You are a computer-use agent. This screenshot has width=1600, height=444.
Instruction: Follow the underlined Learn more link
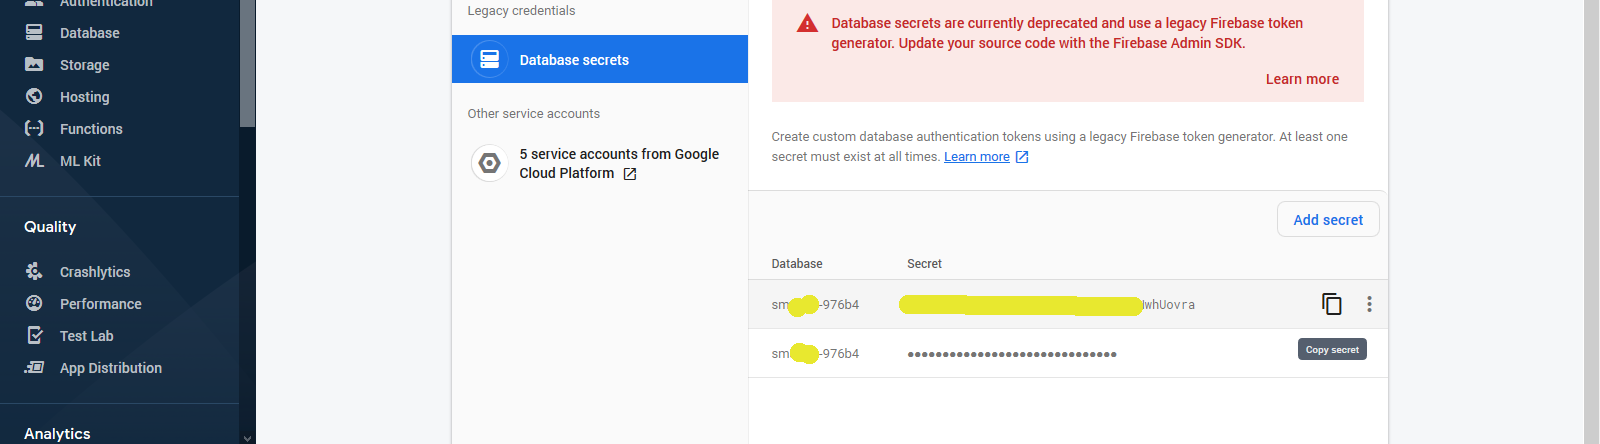(976, 157)
